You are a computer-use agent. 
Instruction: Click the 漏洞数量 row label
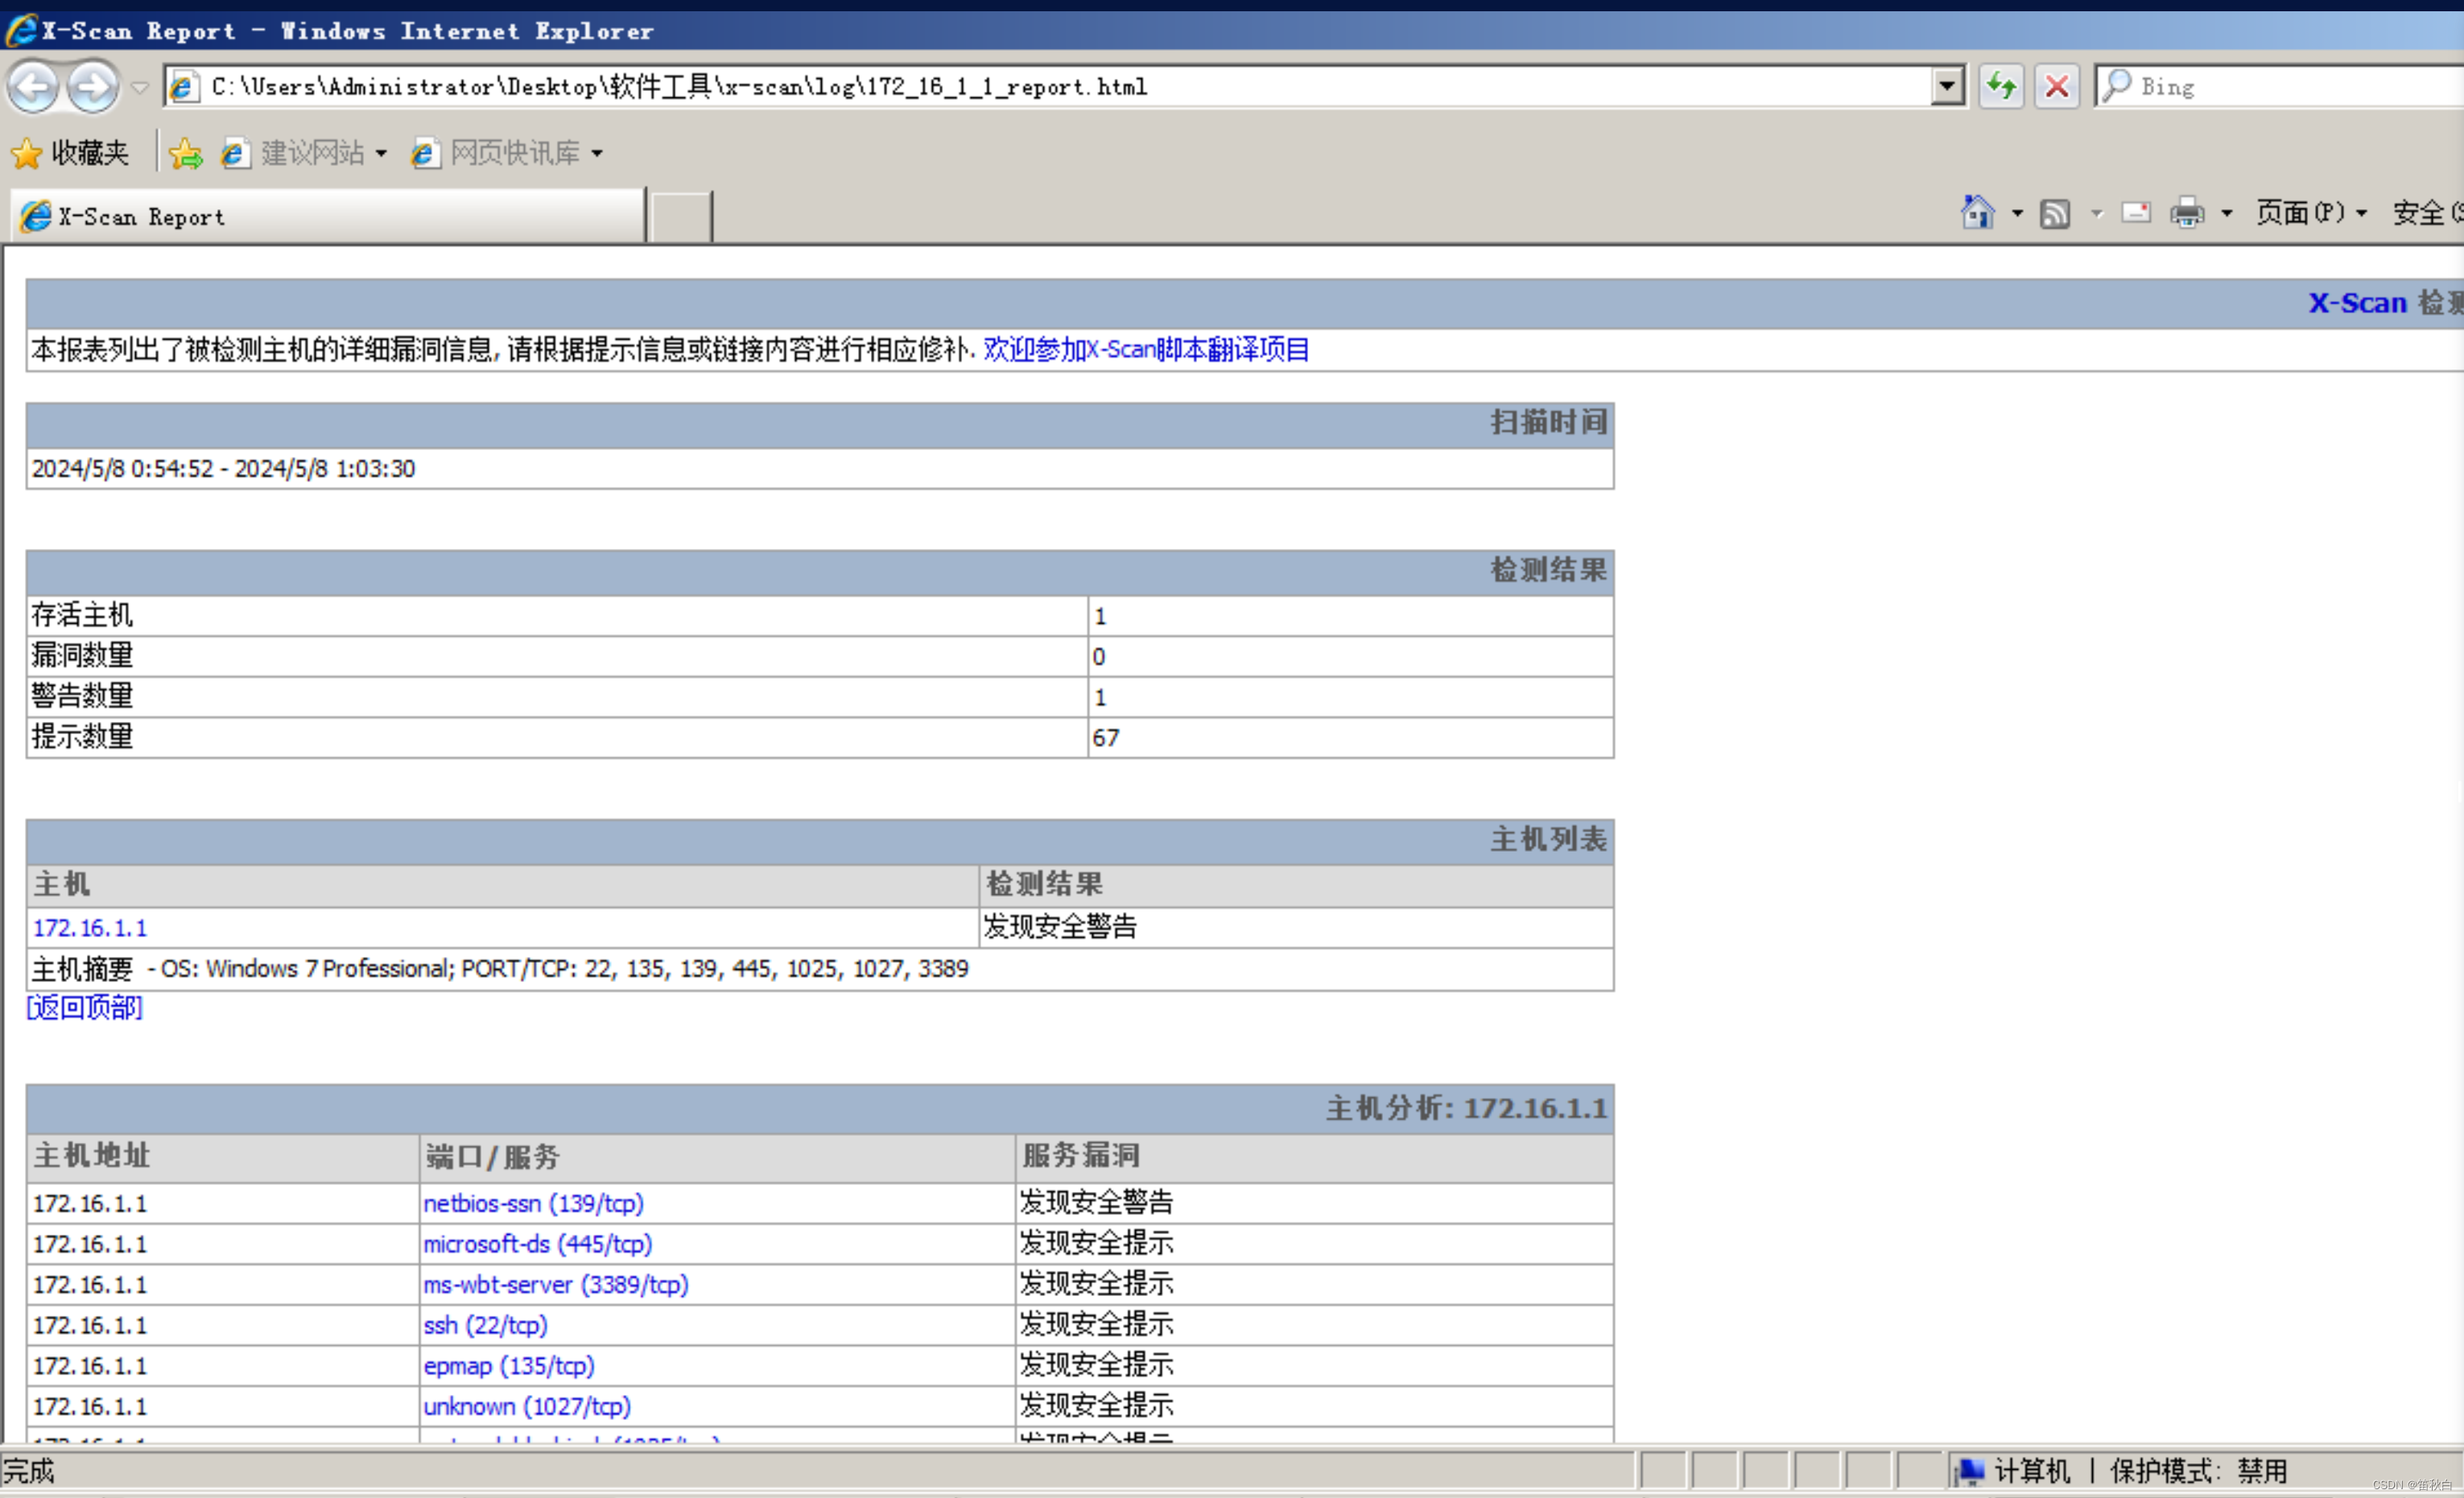pos(82,656)
